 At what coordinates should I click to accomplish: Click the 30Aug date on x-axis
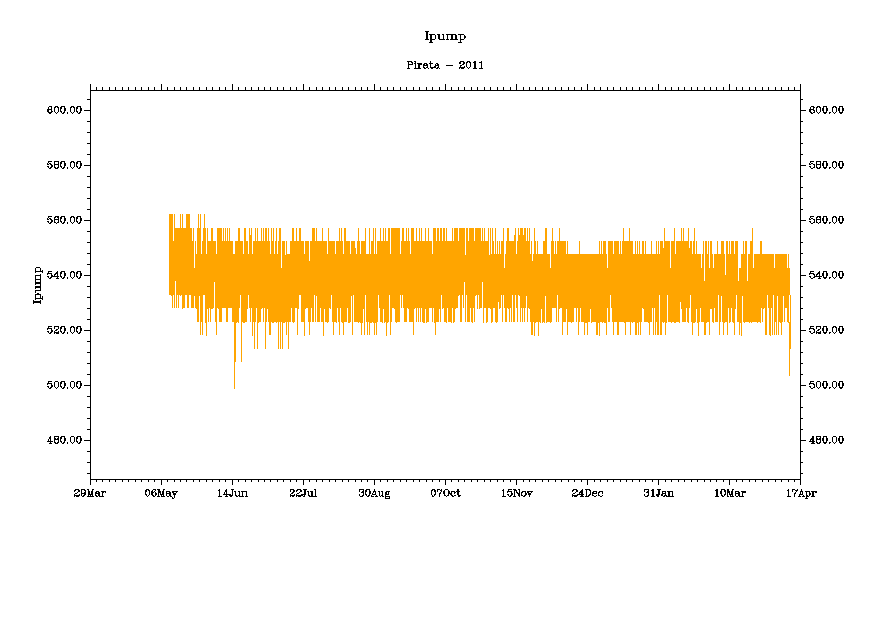[374, 493]
